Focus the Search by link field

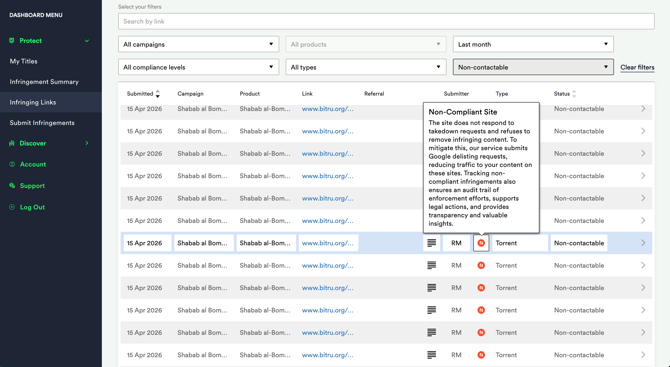(386, 21)
